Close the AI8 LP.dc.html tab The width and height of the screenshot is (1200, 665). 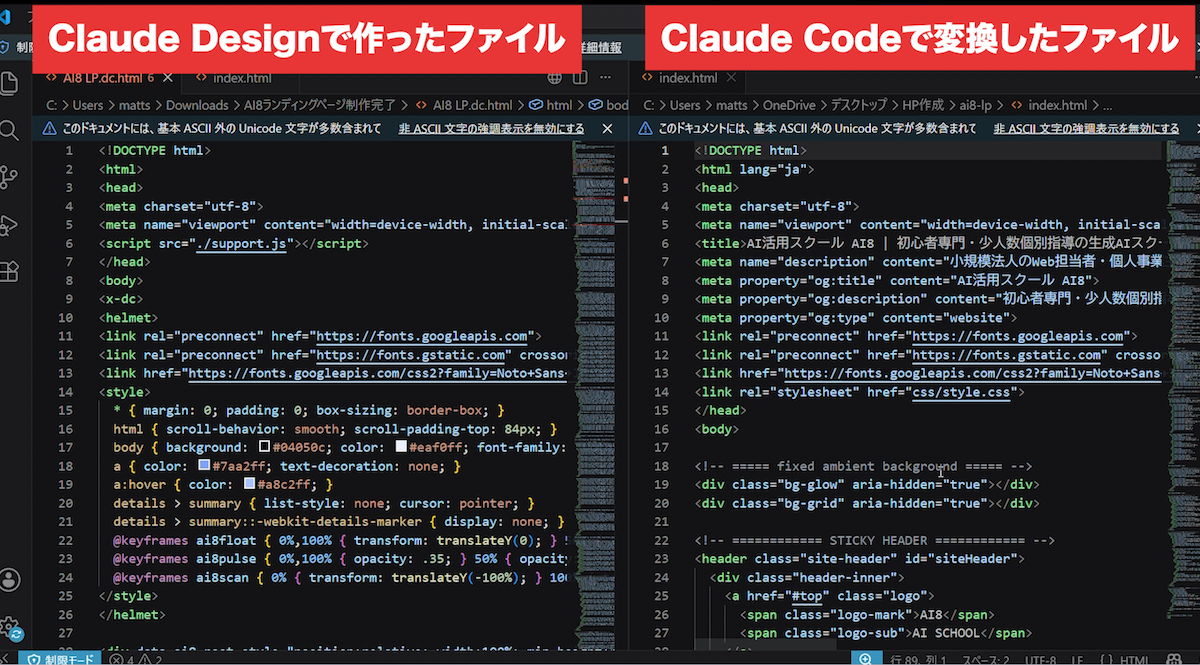pos(168,78)
